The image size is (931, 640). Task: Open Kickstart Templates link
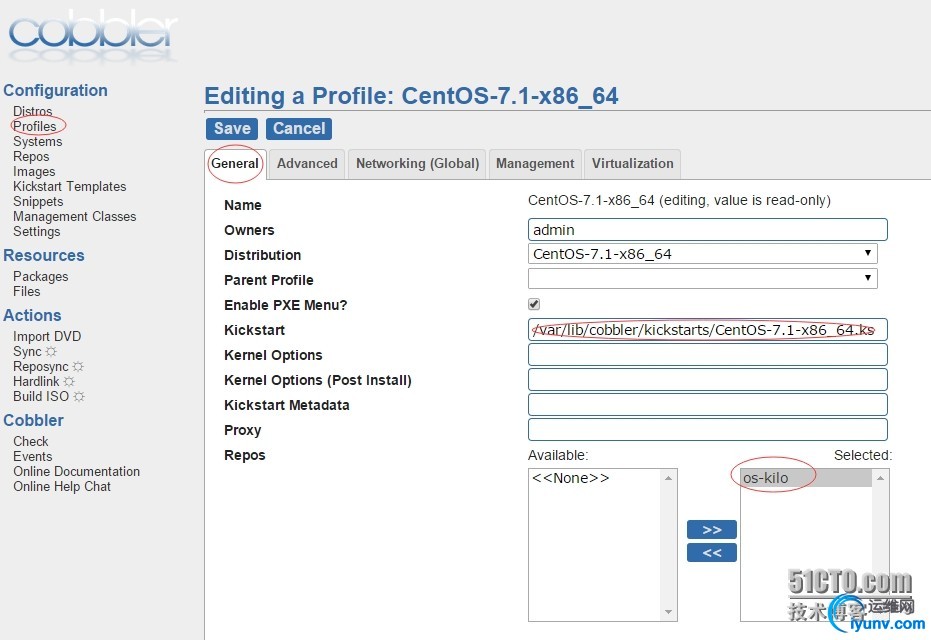pos(69,186)
